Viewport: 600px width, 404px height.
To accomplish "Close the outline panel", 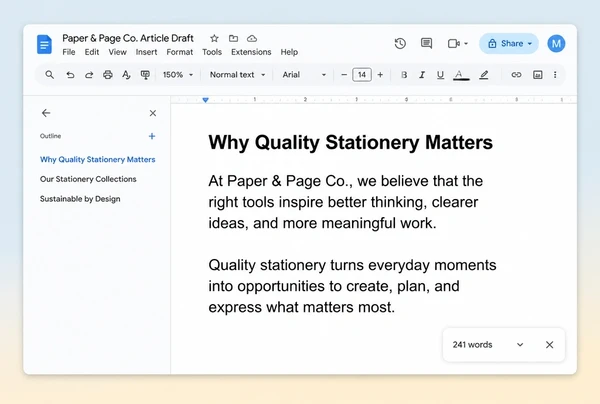I will pos(153,113).
